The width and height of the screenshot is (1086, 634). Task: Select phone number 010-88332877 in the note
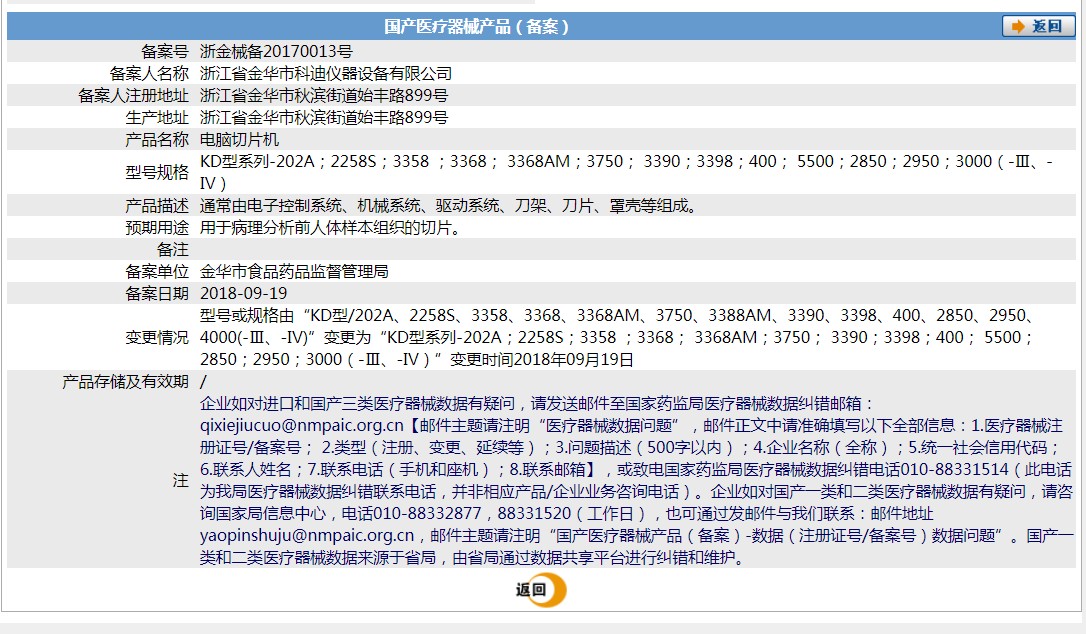click(427, 513)
